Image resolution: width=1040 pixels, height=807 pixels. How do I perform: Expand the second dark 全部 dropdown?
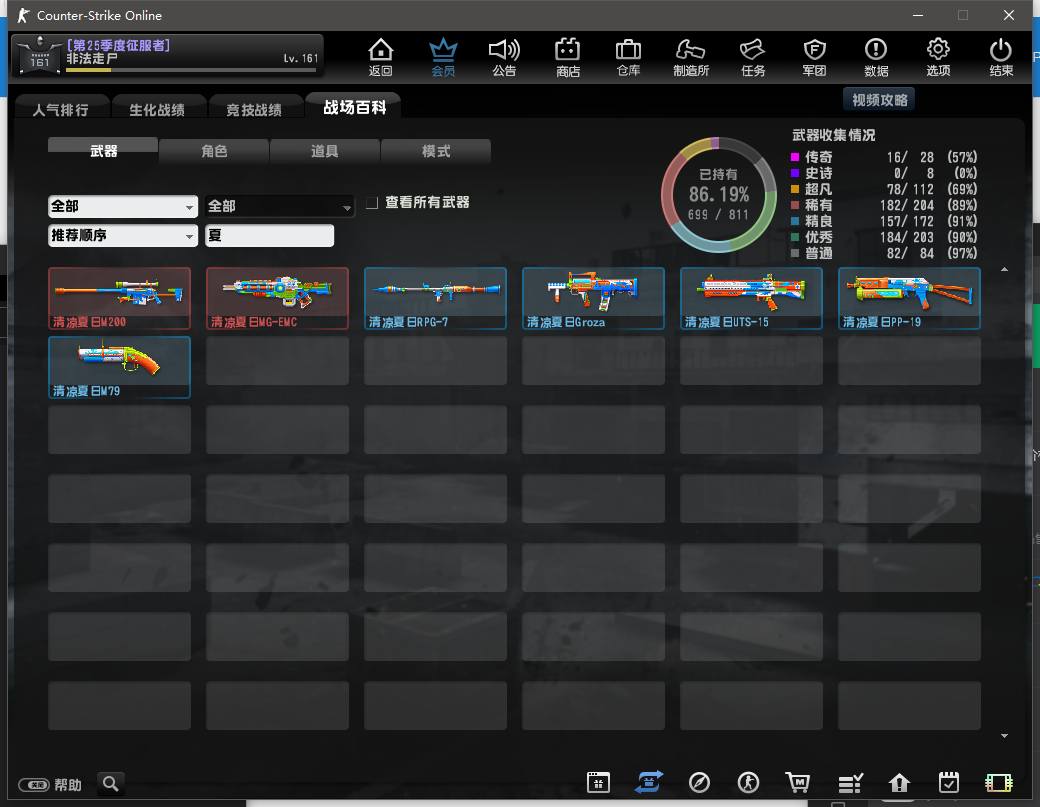pos(279,206)
